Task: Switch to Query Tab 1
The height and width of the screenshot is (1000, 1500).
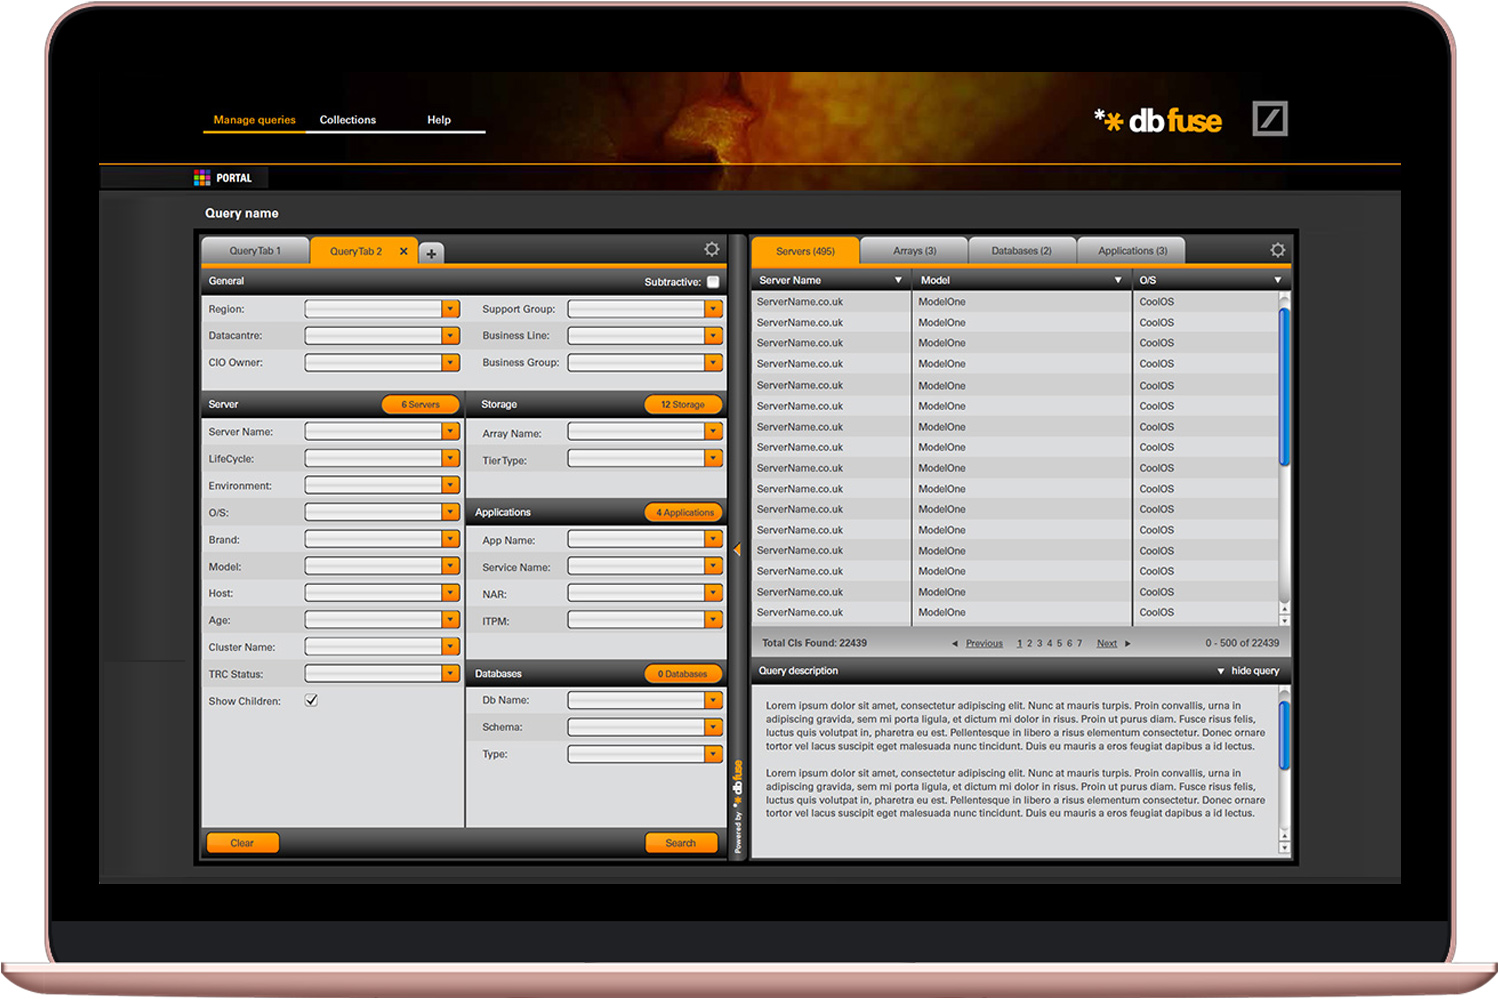Action: (255, 251)
